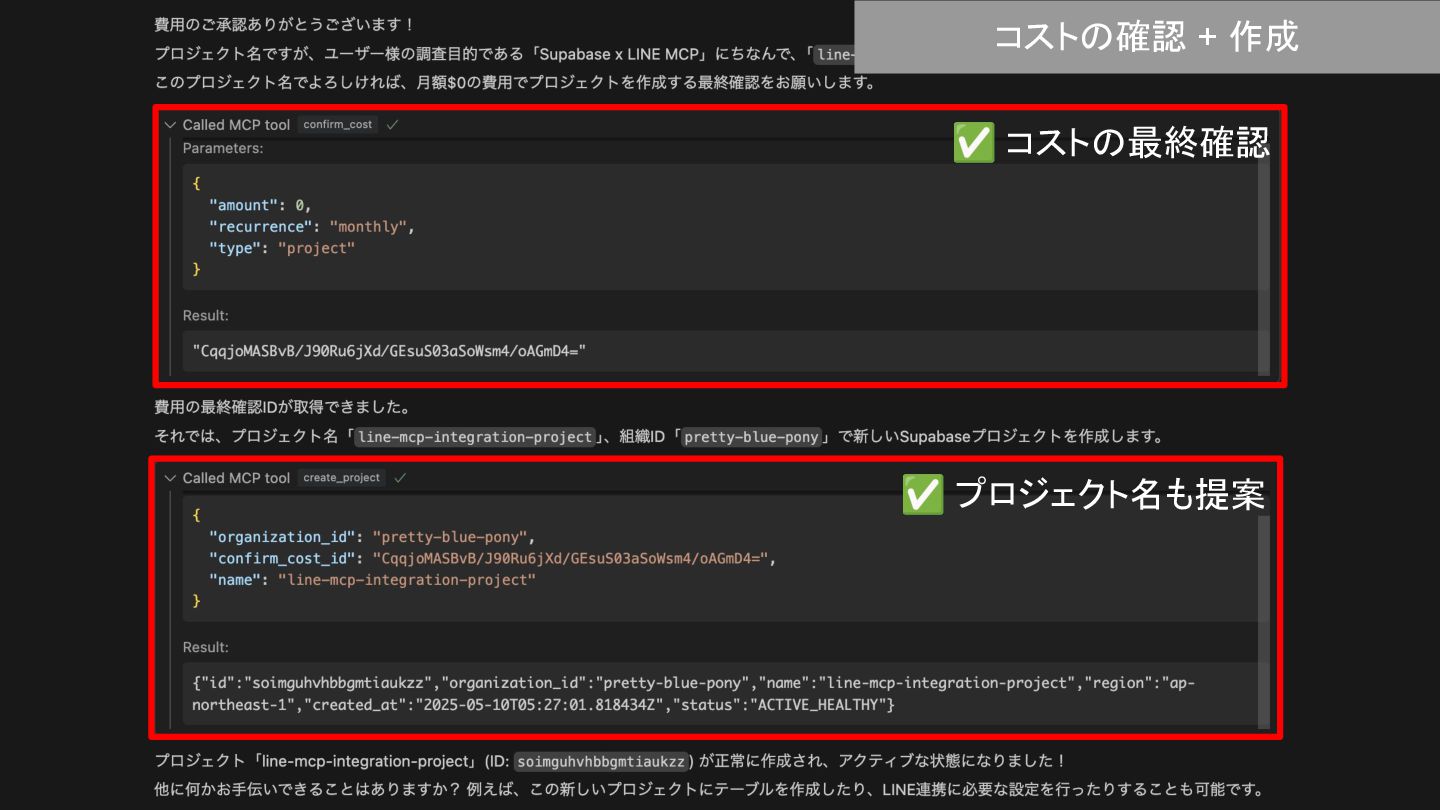1440x810 pixels.
Task: Click the line starting "このプロジェクト名でよろしければ"
Action: coord(515,83)
